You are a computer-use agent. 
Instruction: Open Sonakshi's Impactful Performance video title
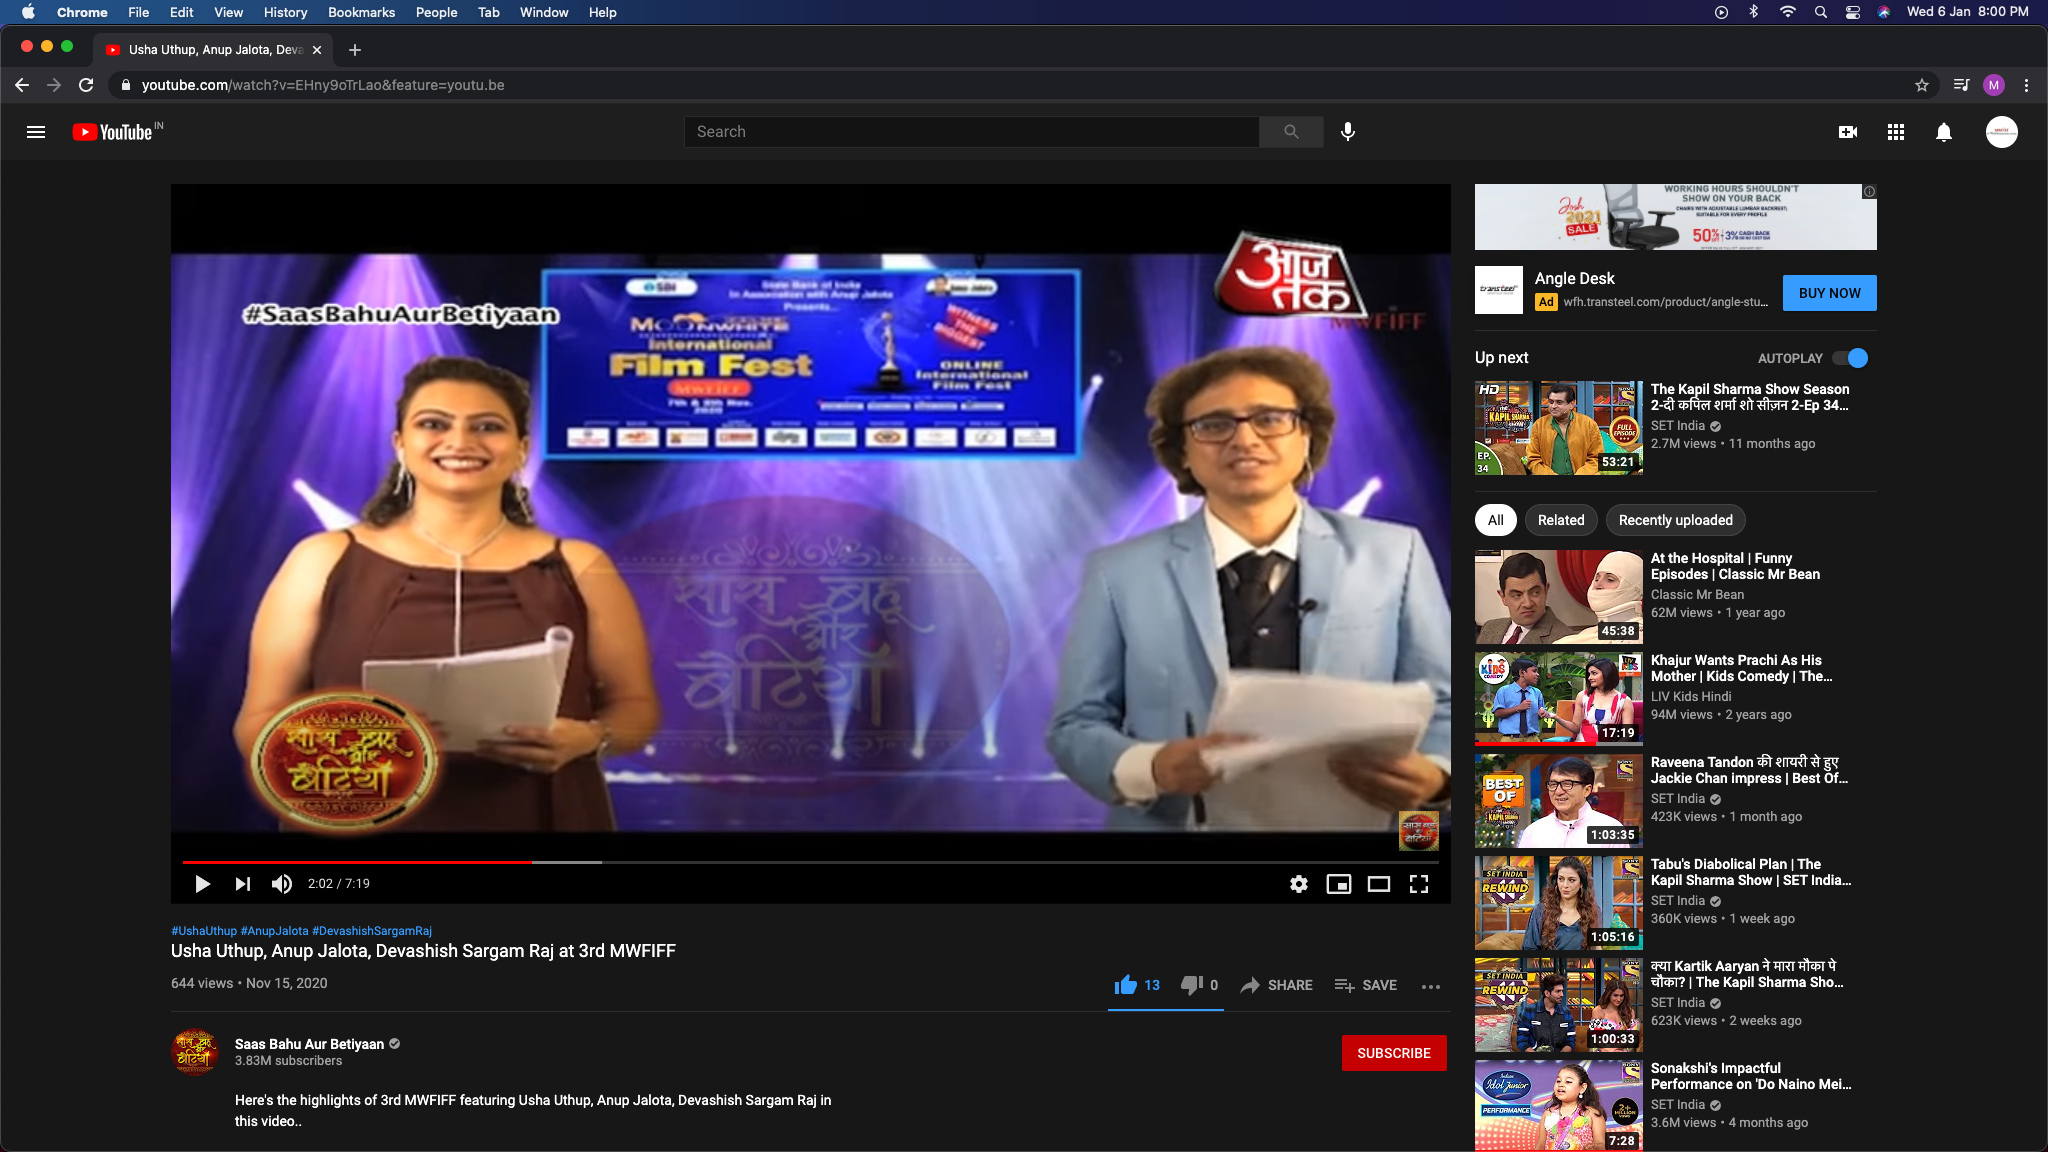[1751, 1076]
